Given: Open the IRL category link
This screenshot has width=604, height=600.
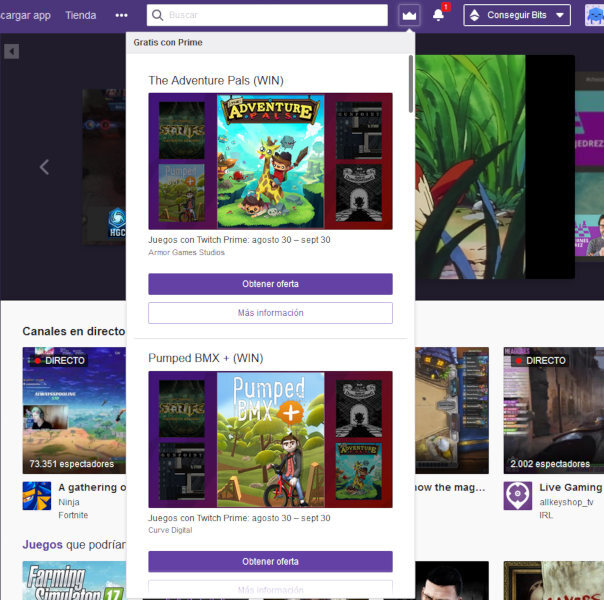Looking at the screenshot, I should coord(546,515).
